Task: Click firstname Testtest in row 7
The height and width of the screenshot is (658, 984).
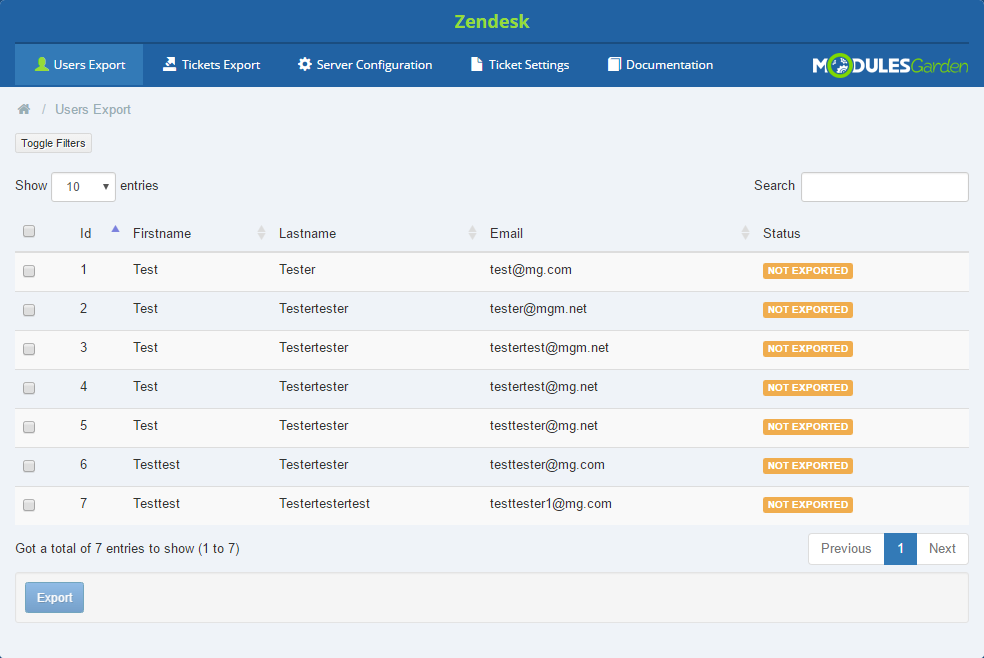Action: click(156, 504)
